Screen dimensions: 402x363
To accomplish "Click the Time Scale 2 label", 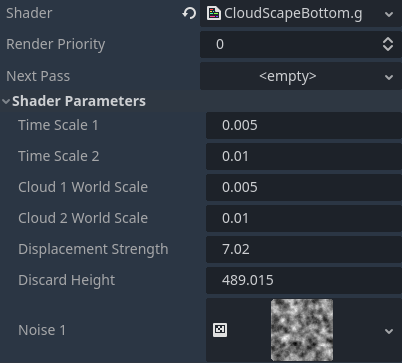I will 59,156.
